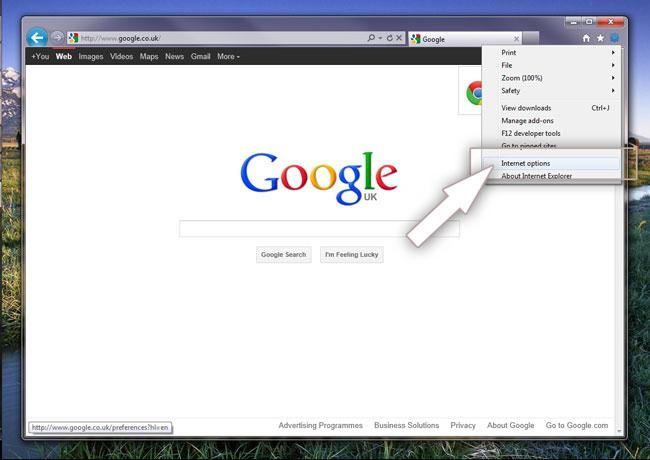
Task: Open the +You link in the Google bar
Action: [40, 56]
